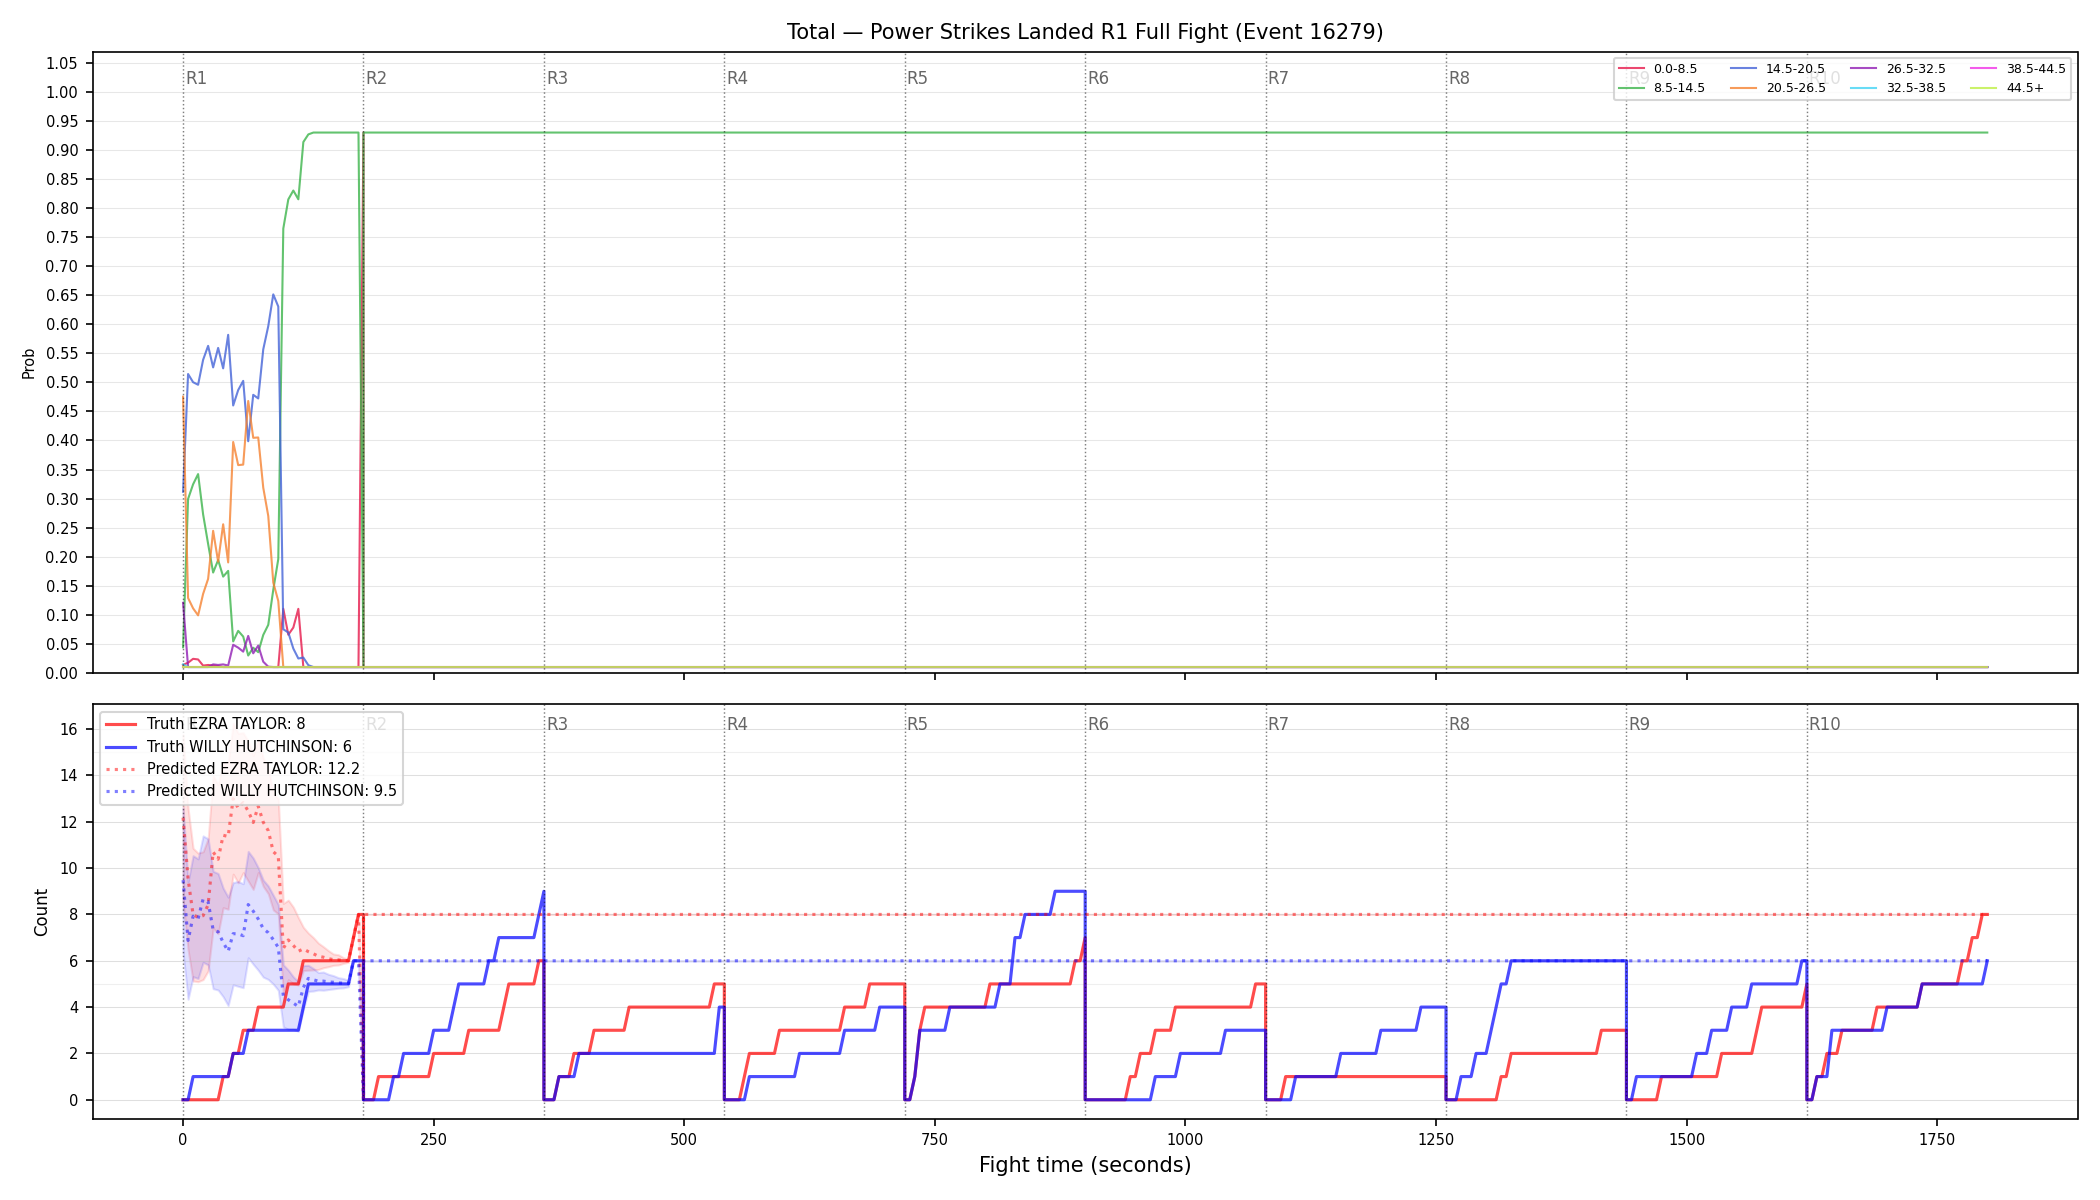Click the '4' tick on the Count axis
The width and height of the screenshot is (2100, 1200).
(73, 1007)
